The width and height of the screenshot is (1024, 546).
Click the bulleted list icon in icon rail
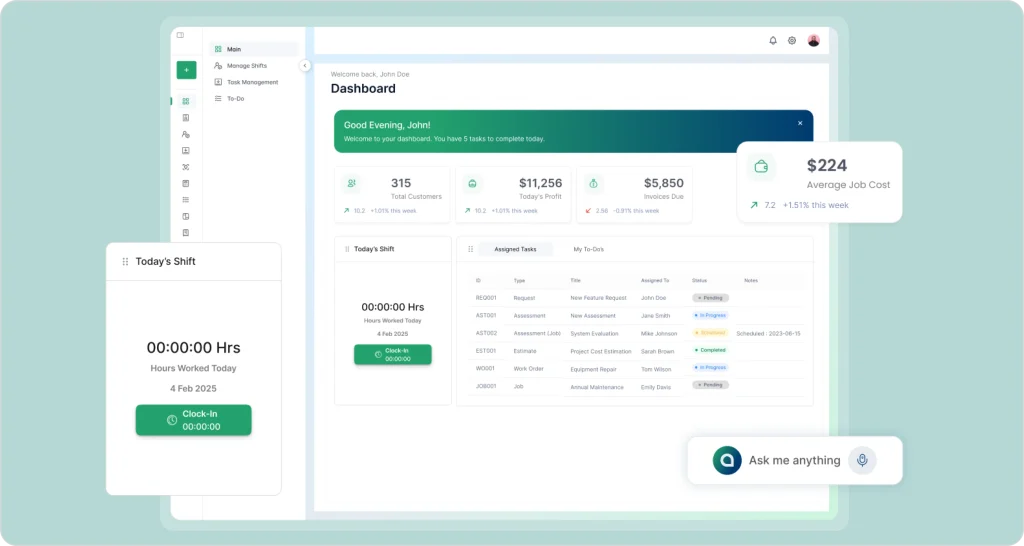(185, 200)
